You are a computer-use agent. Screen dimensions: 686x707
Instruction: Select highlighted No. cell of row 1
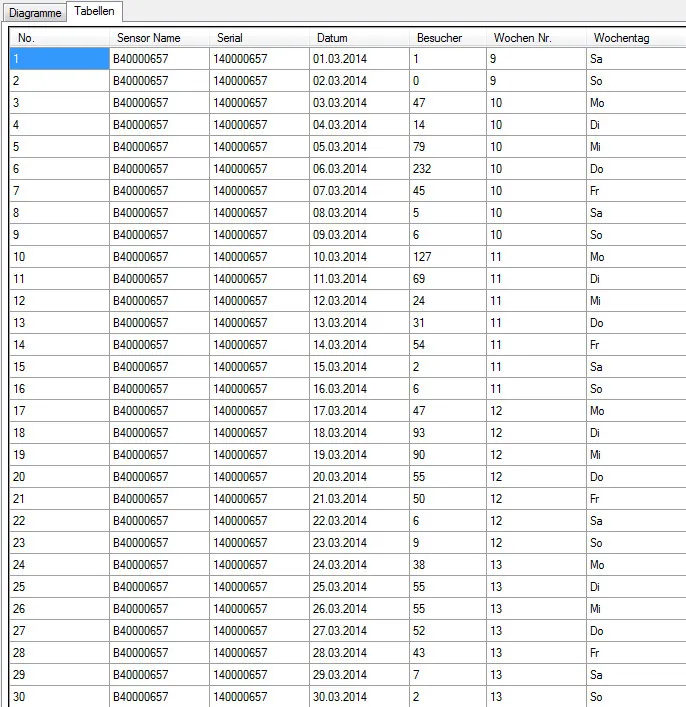point(60,59)
